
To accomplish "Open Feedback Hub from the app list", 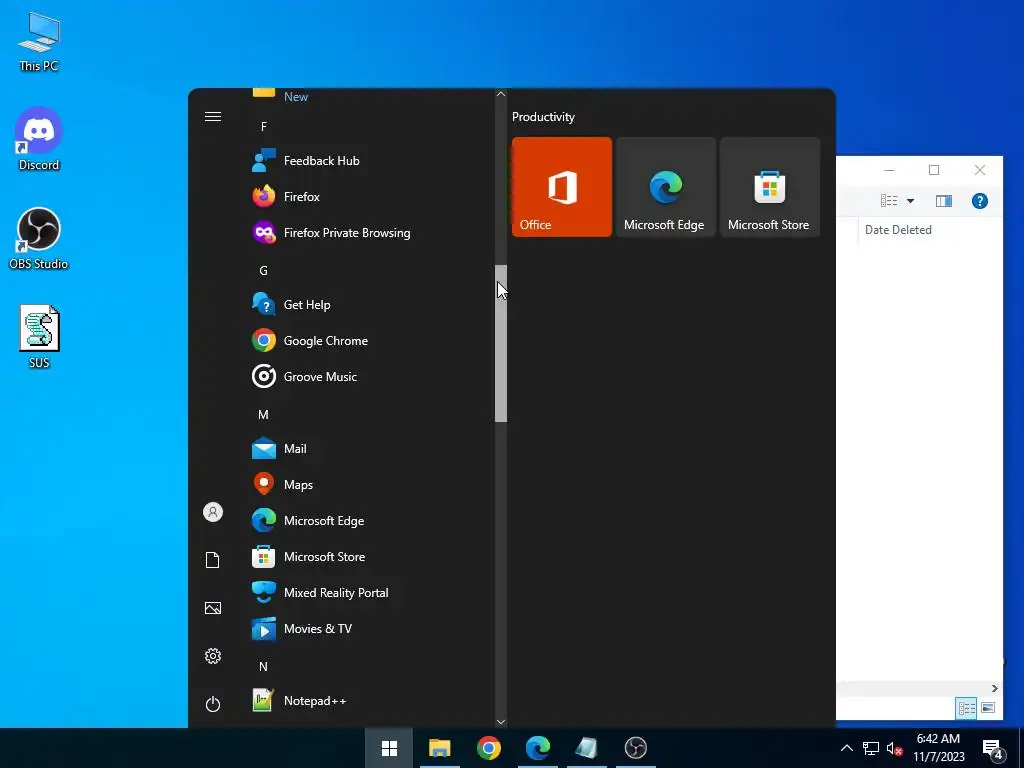I will 369,161.
